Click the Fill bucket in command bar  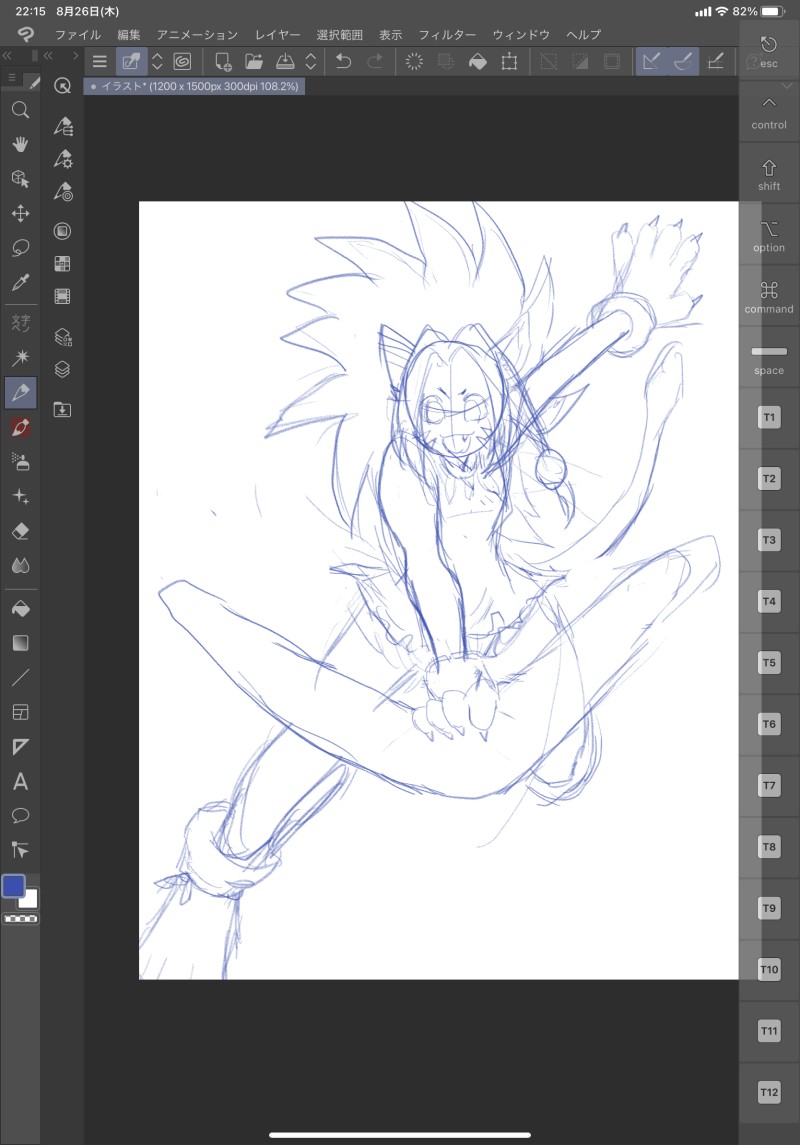[x=477, y=61]
